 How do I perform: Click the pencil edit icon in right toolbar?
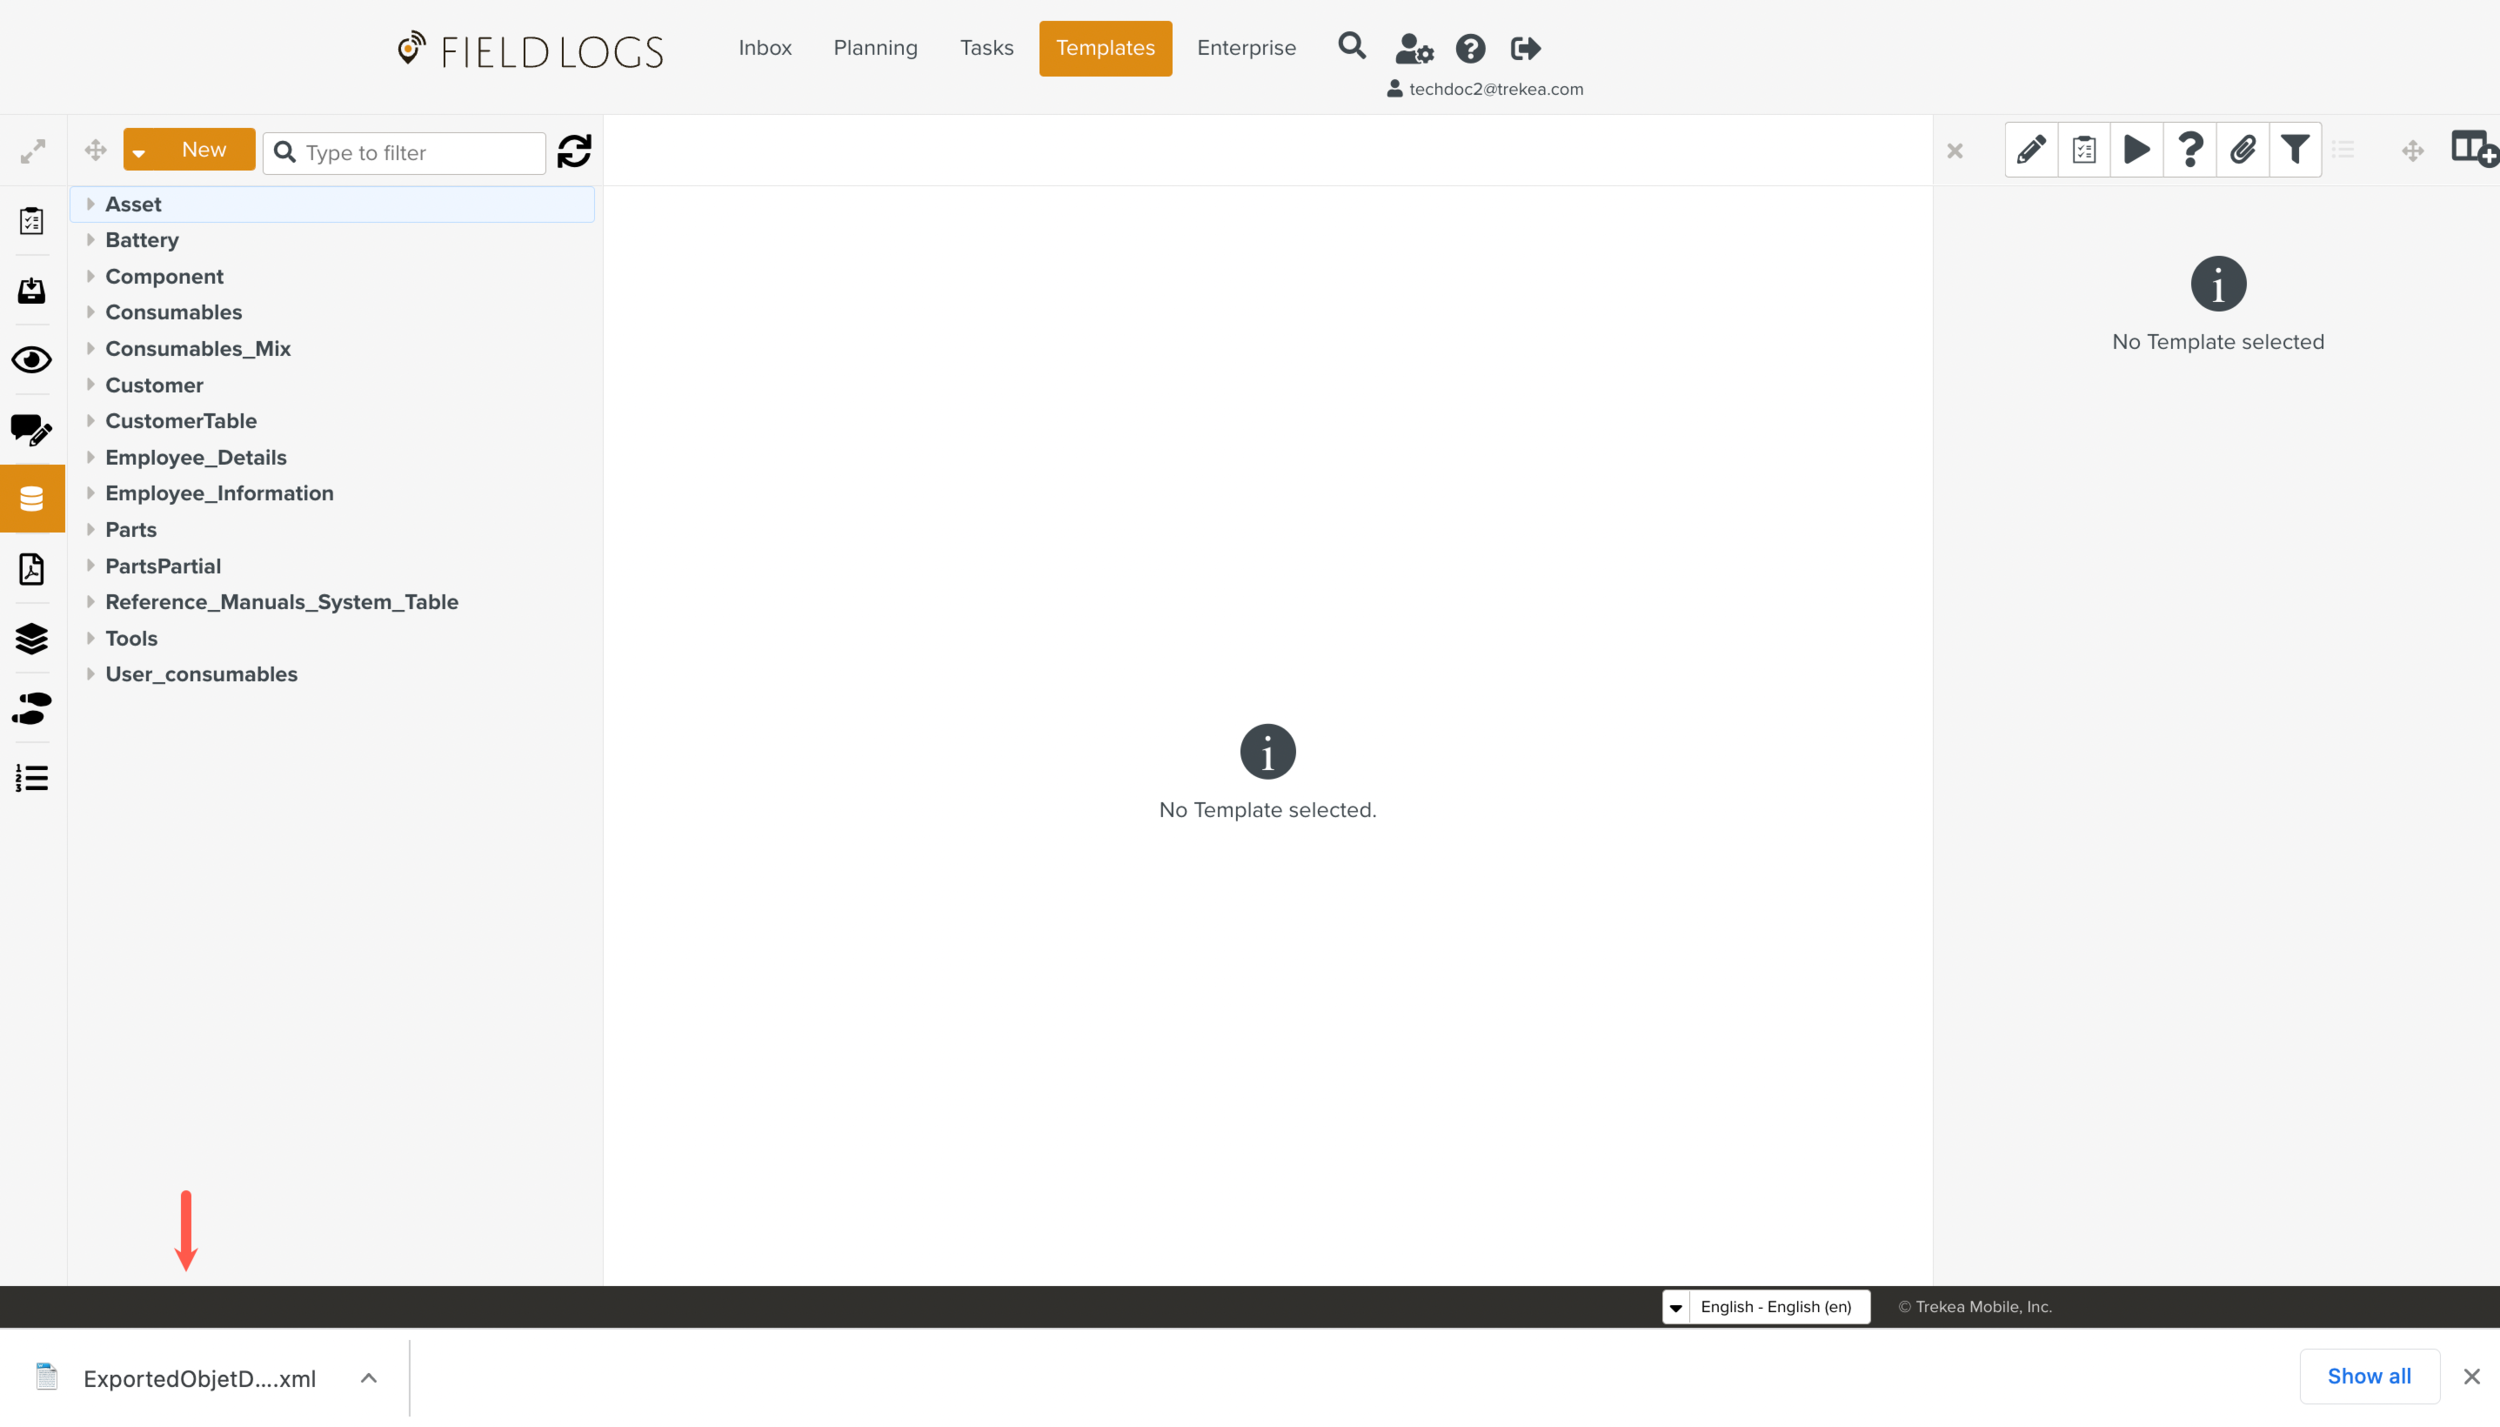2032,150
